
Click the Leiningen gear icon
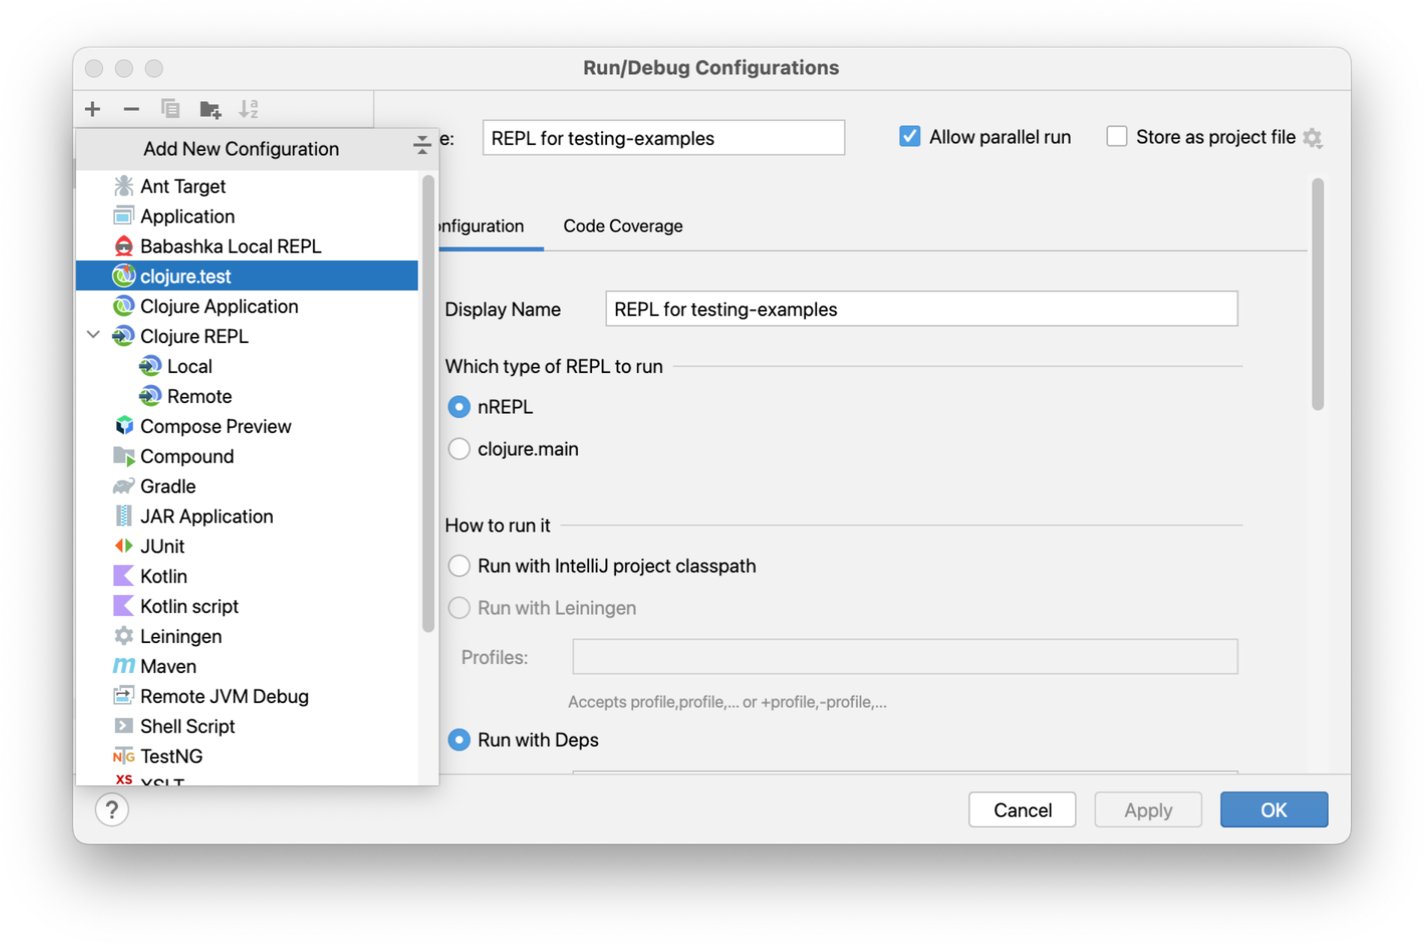click(123, 636)
